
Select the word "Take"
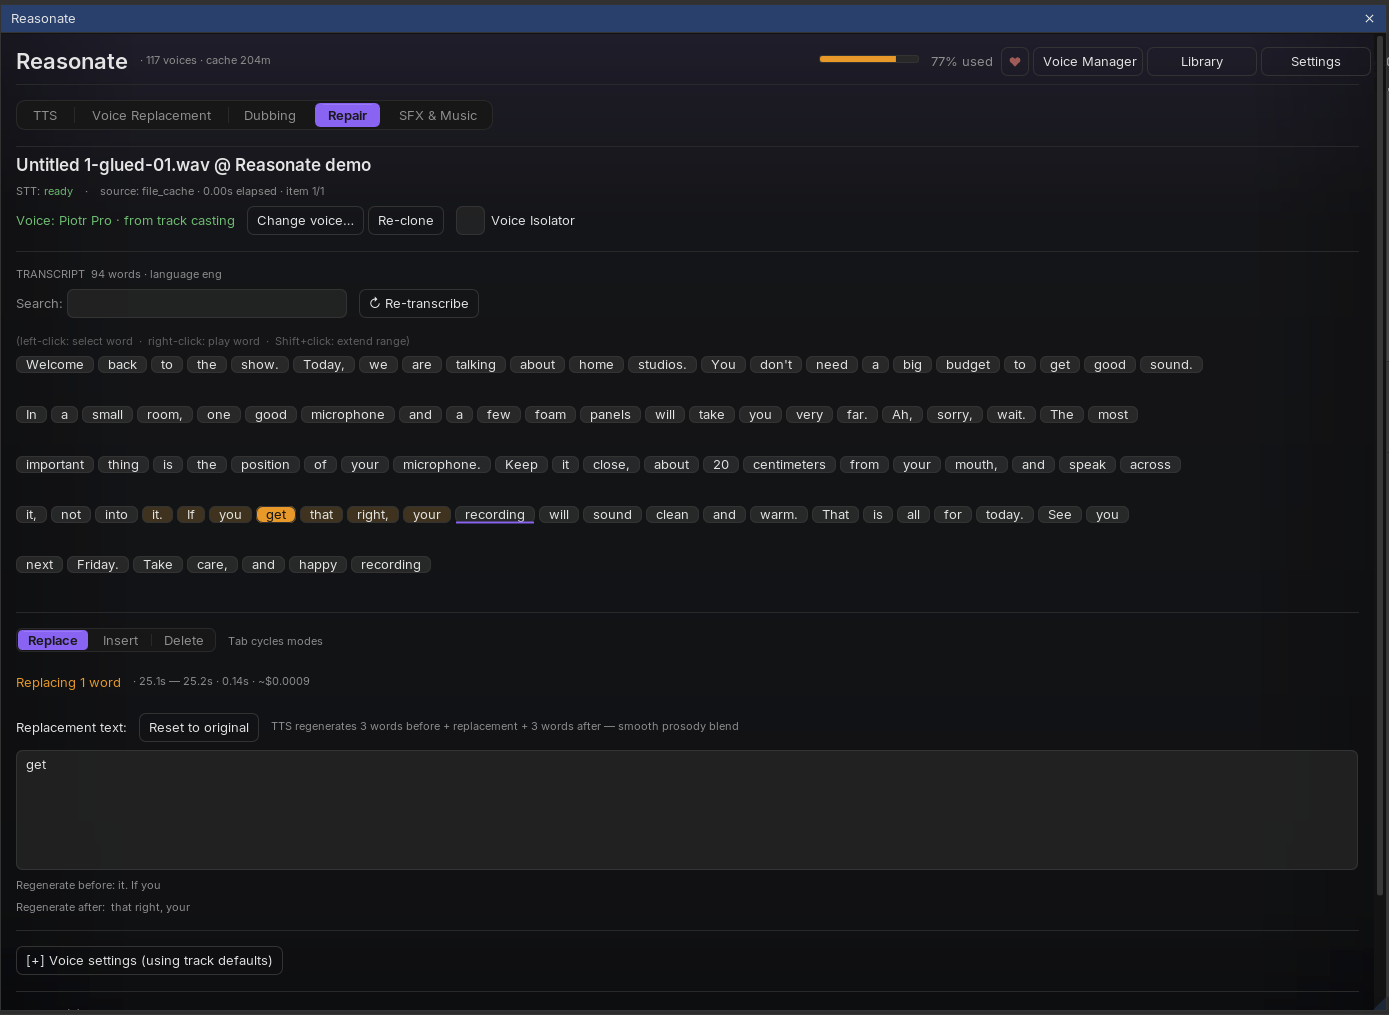158,565
